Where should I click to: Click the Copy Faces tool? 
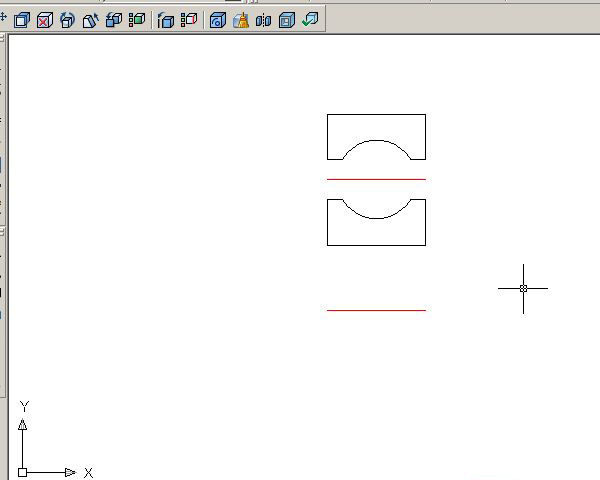pos(113,19)
